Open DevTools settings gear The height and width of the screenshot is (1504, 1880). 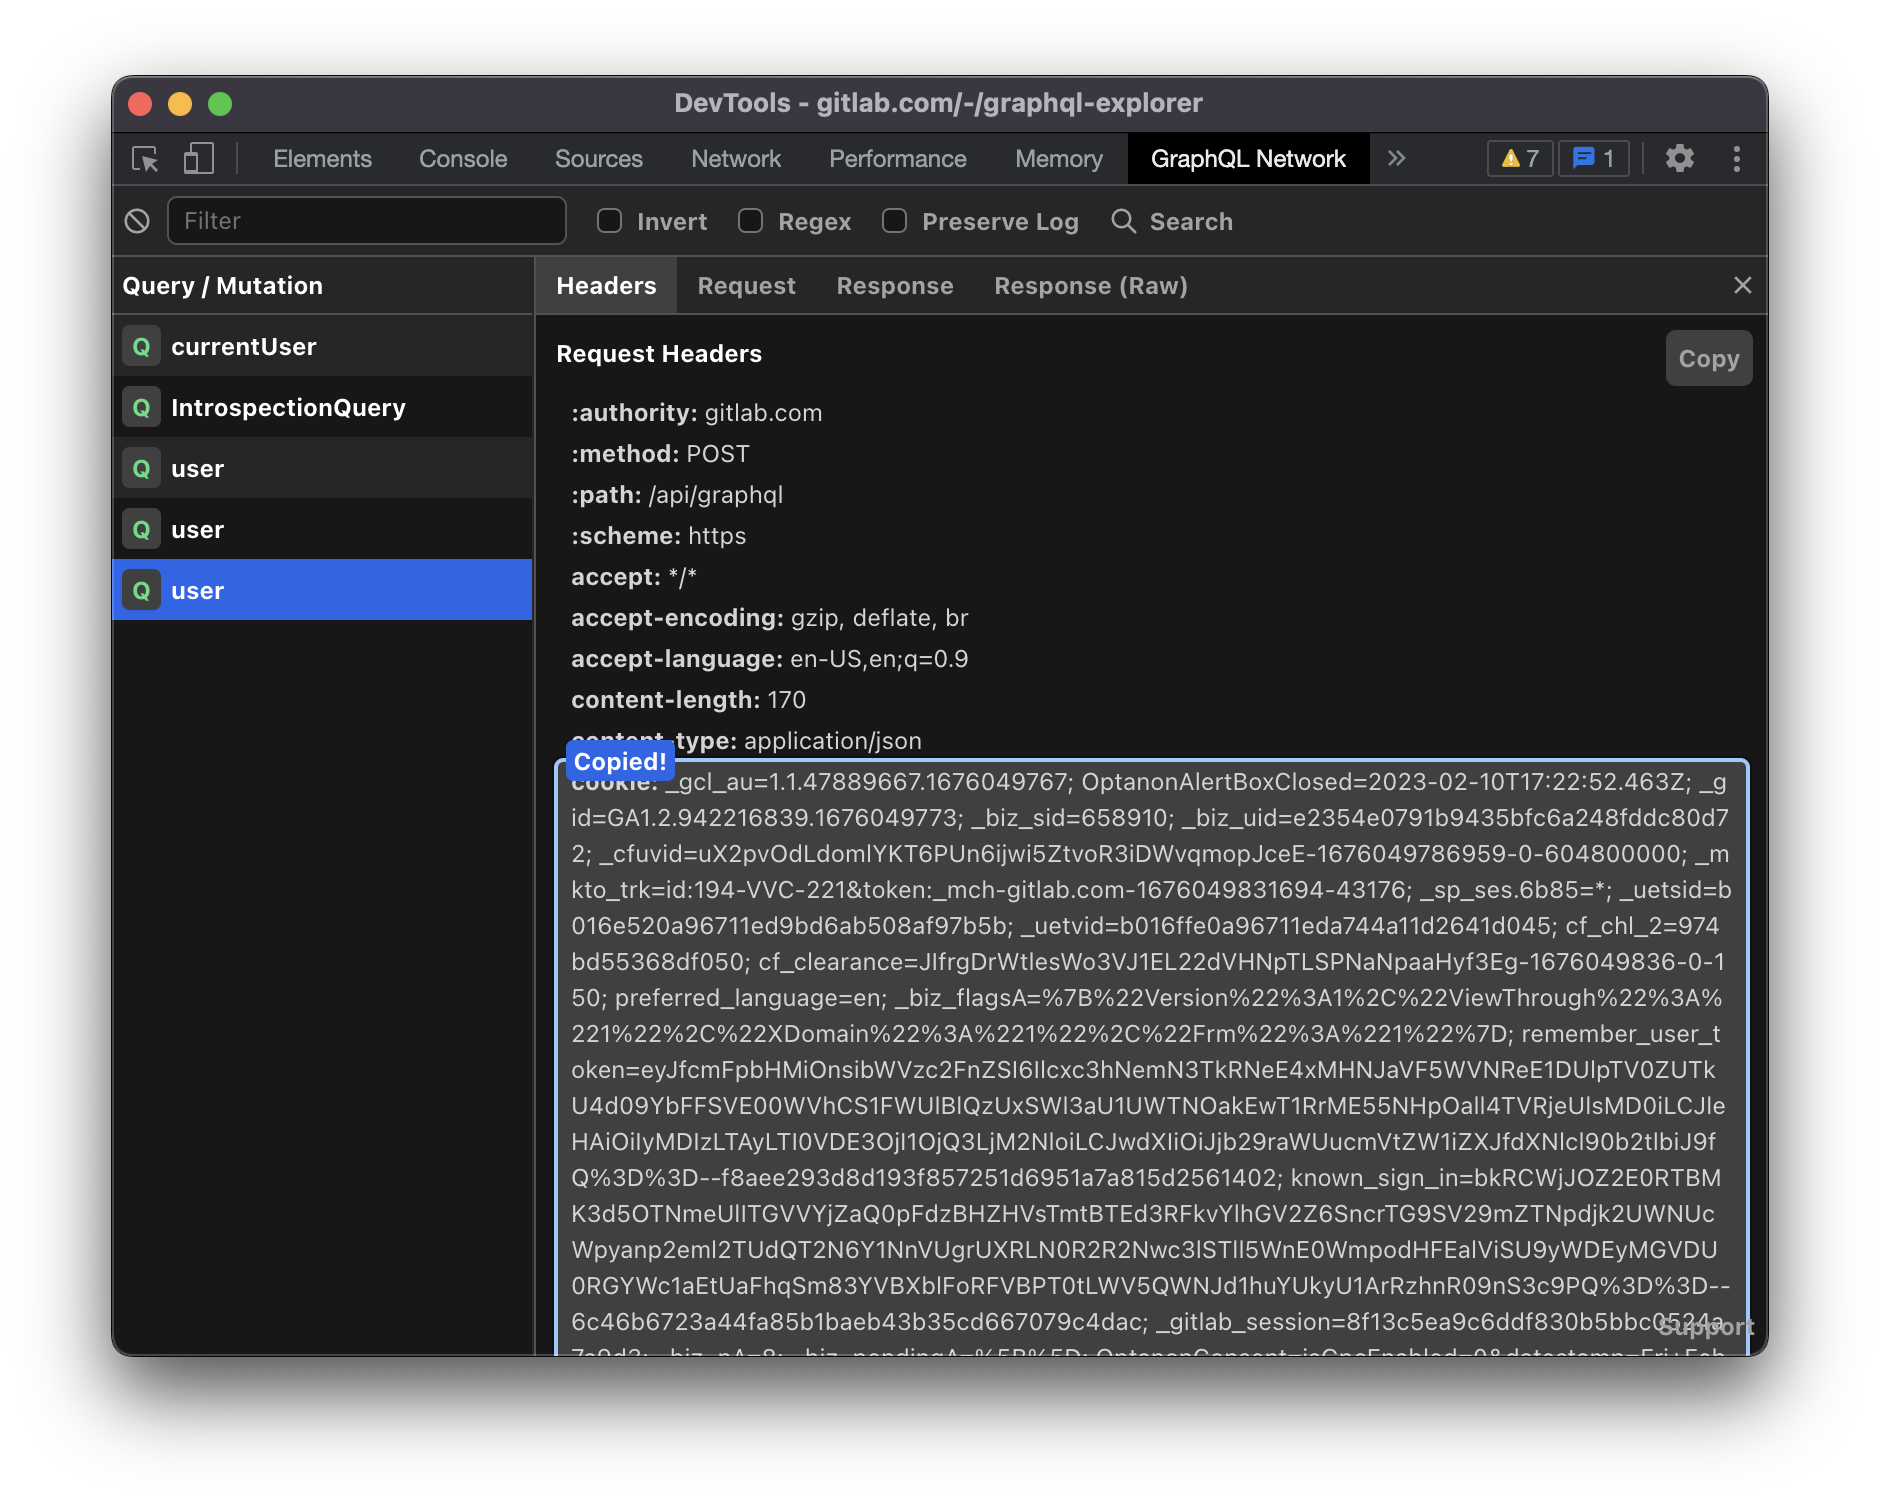pyautogui.click(x=1679, y=159)
